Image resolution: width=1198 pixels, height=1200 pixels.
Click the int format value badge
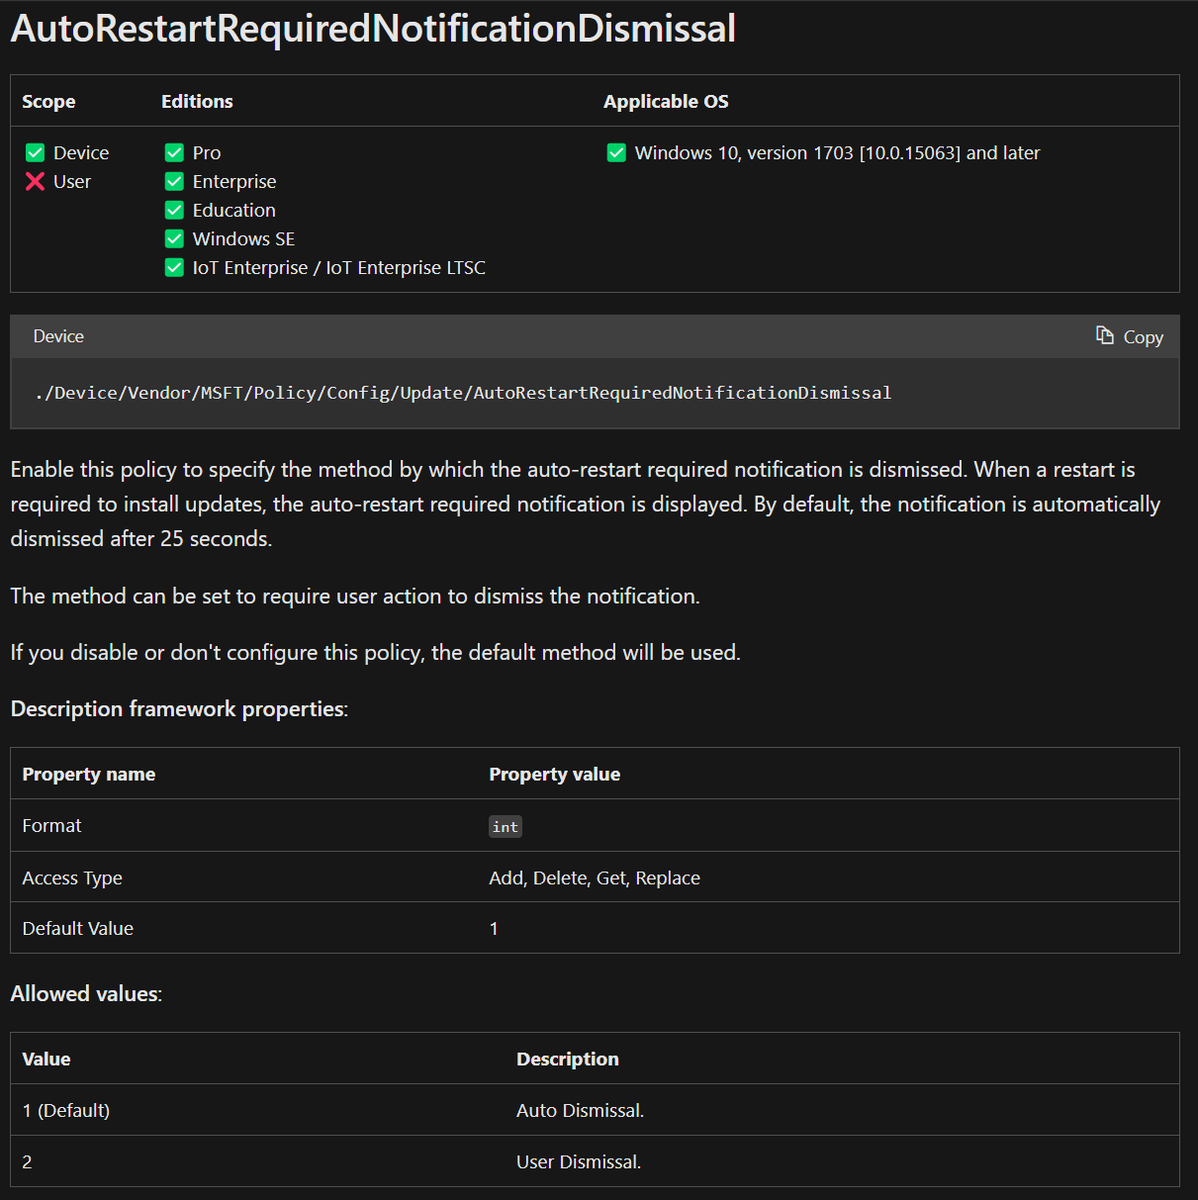(x=505, y=827)
